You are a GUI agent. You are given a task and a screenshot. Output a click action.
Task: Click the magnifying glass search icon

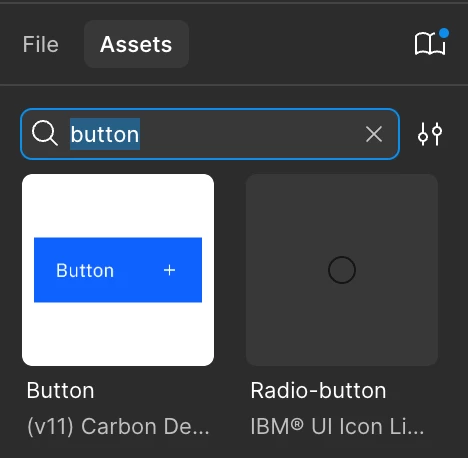coord(45,133)
